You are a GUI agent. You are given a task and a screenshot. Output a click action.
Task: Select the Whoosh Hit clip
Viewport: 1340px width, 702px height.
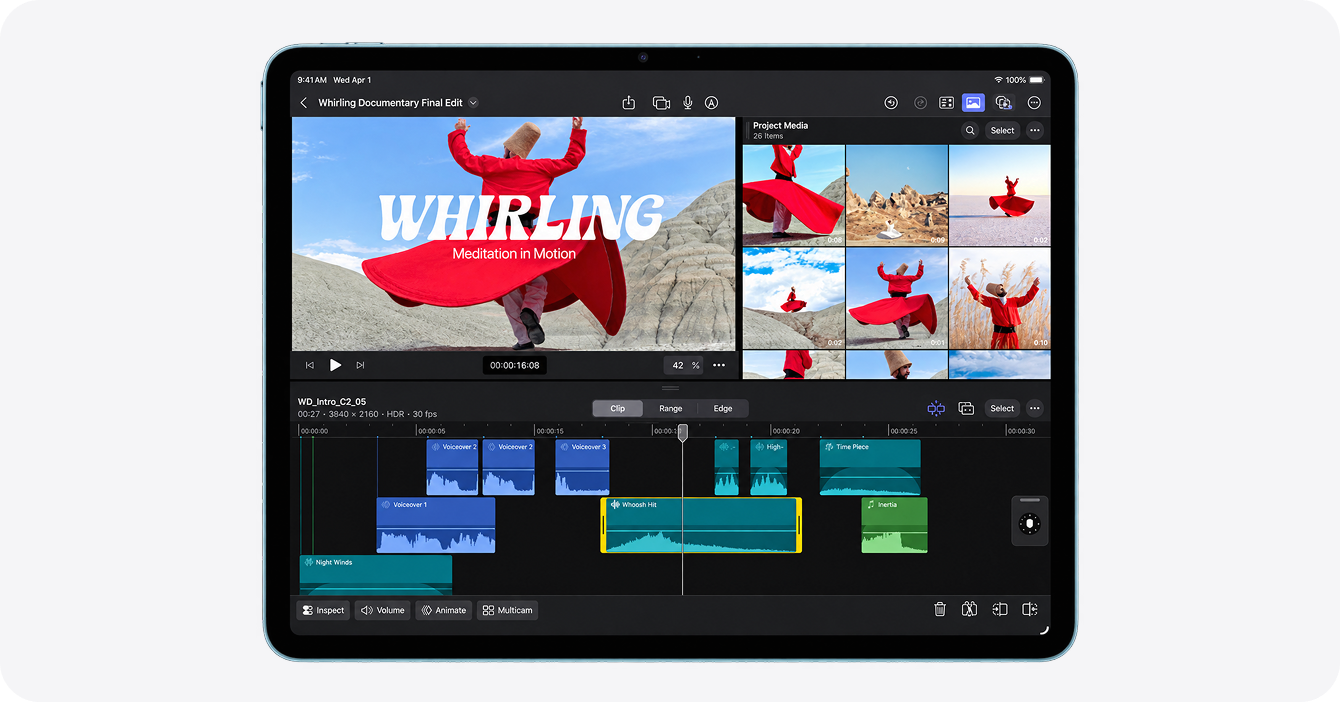pos(701,525)
